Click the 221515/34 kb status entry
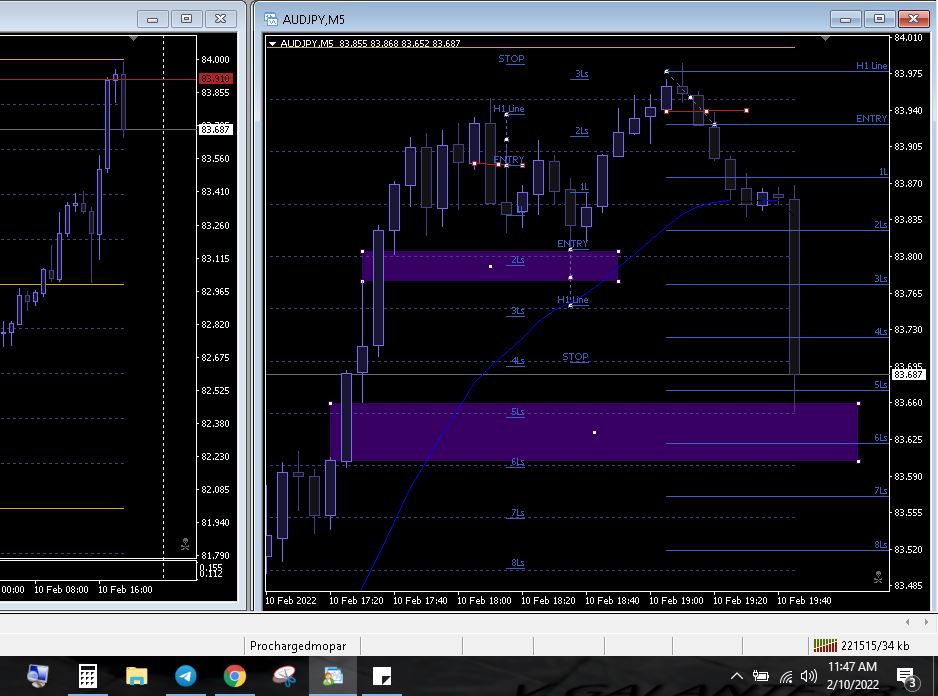Image resolution: width=938 pixels, height=696 pixels. [x=875, y=646]
